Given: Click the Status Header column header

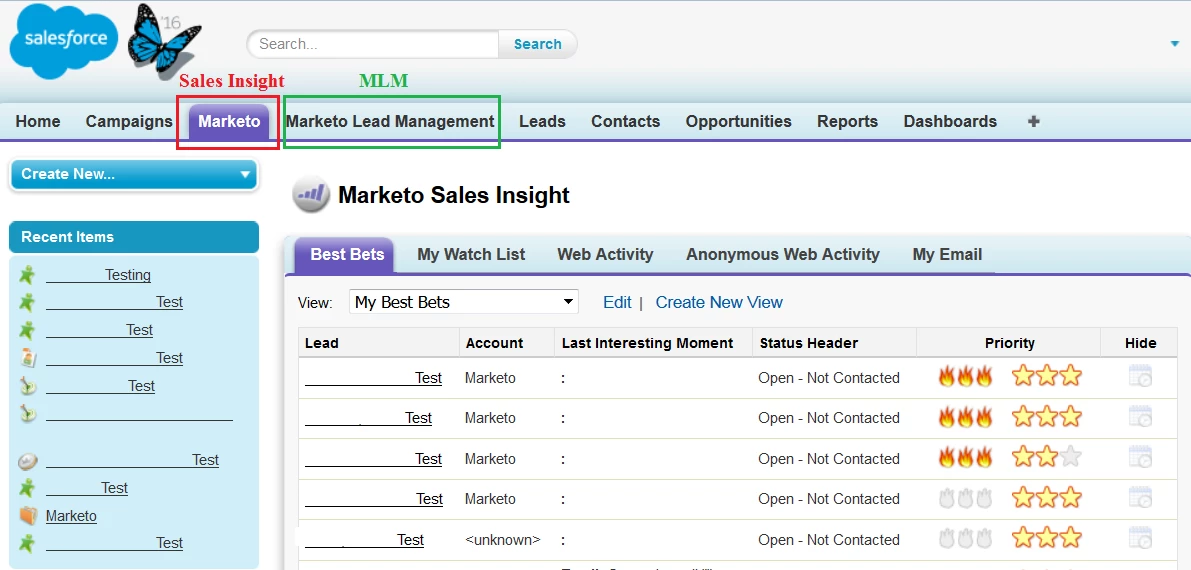Looking at the screenshot, I should [834, 343].
